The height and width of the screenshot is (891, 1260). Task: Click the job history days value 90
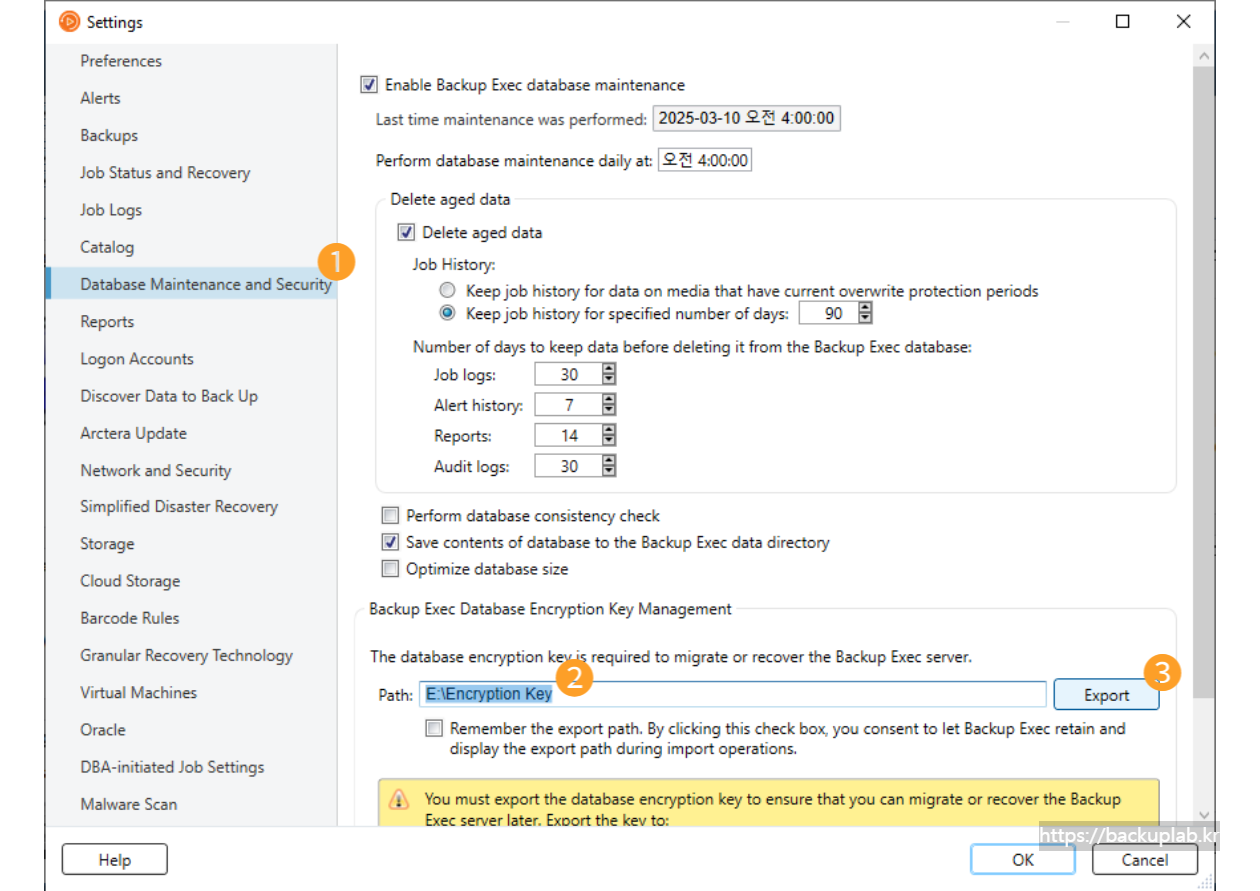828,314
